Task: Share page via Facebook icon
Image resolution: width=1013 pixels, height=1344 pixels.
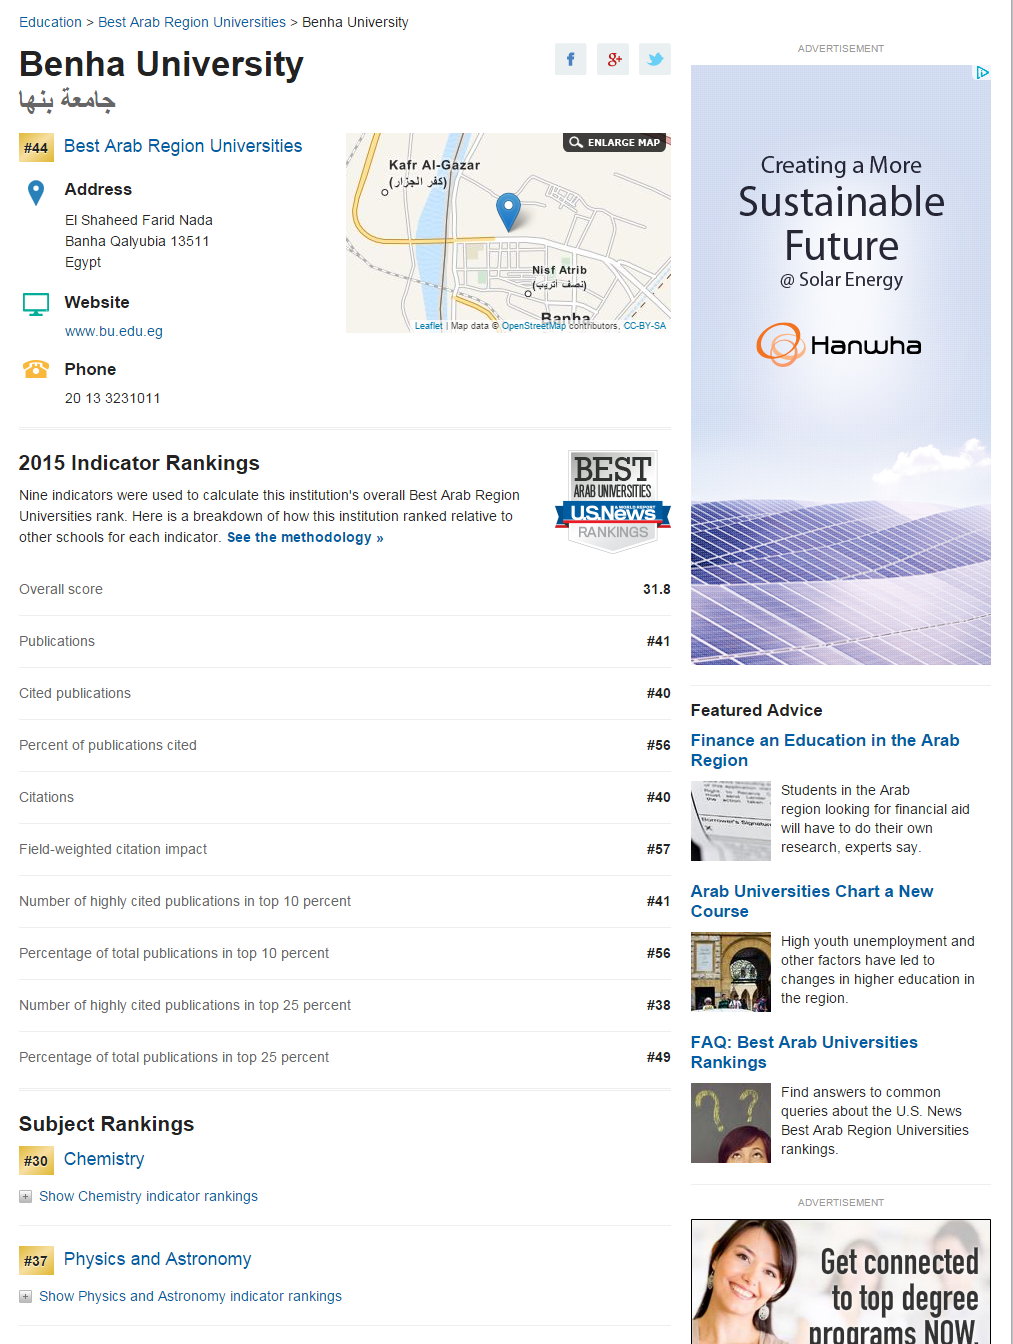Action: coord(570,59)
